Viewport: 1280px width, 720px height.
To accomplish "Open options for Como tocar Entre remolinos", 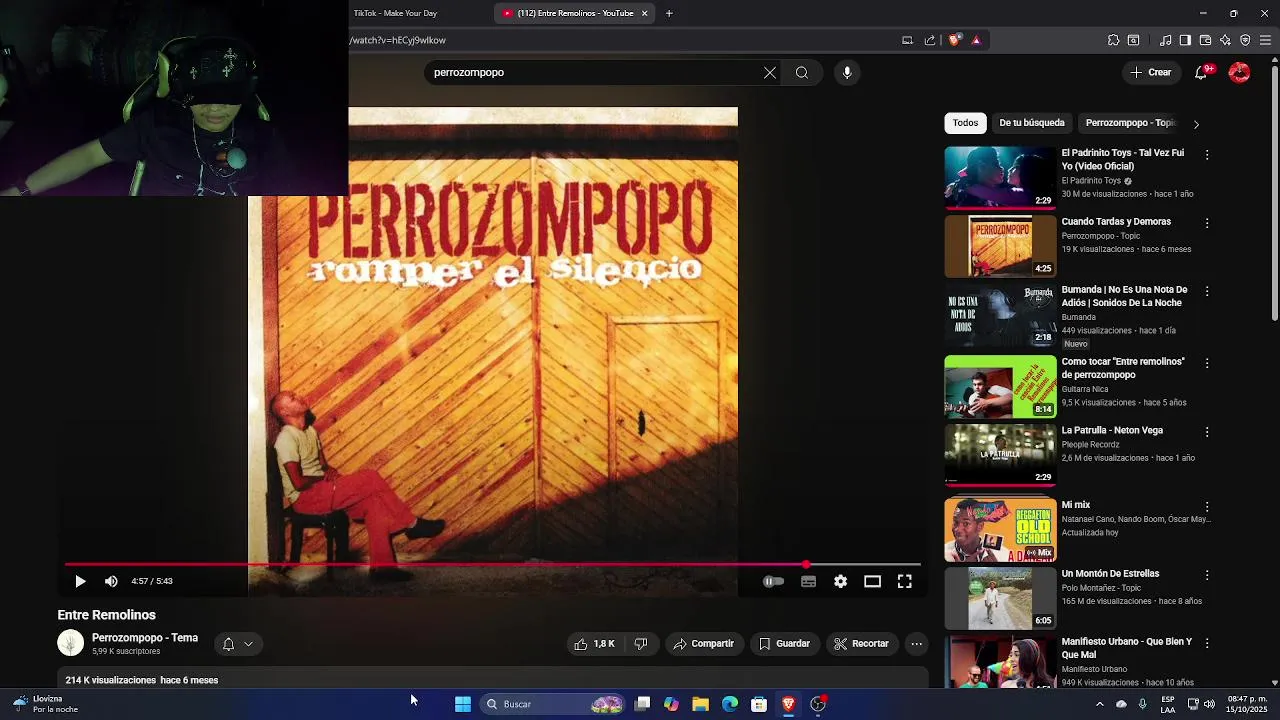I will coord(1207,363).
